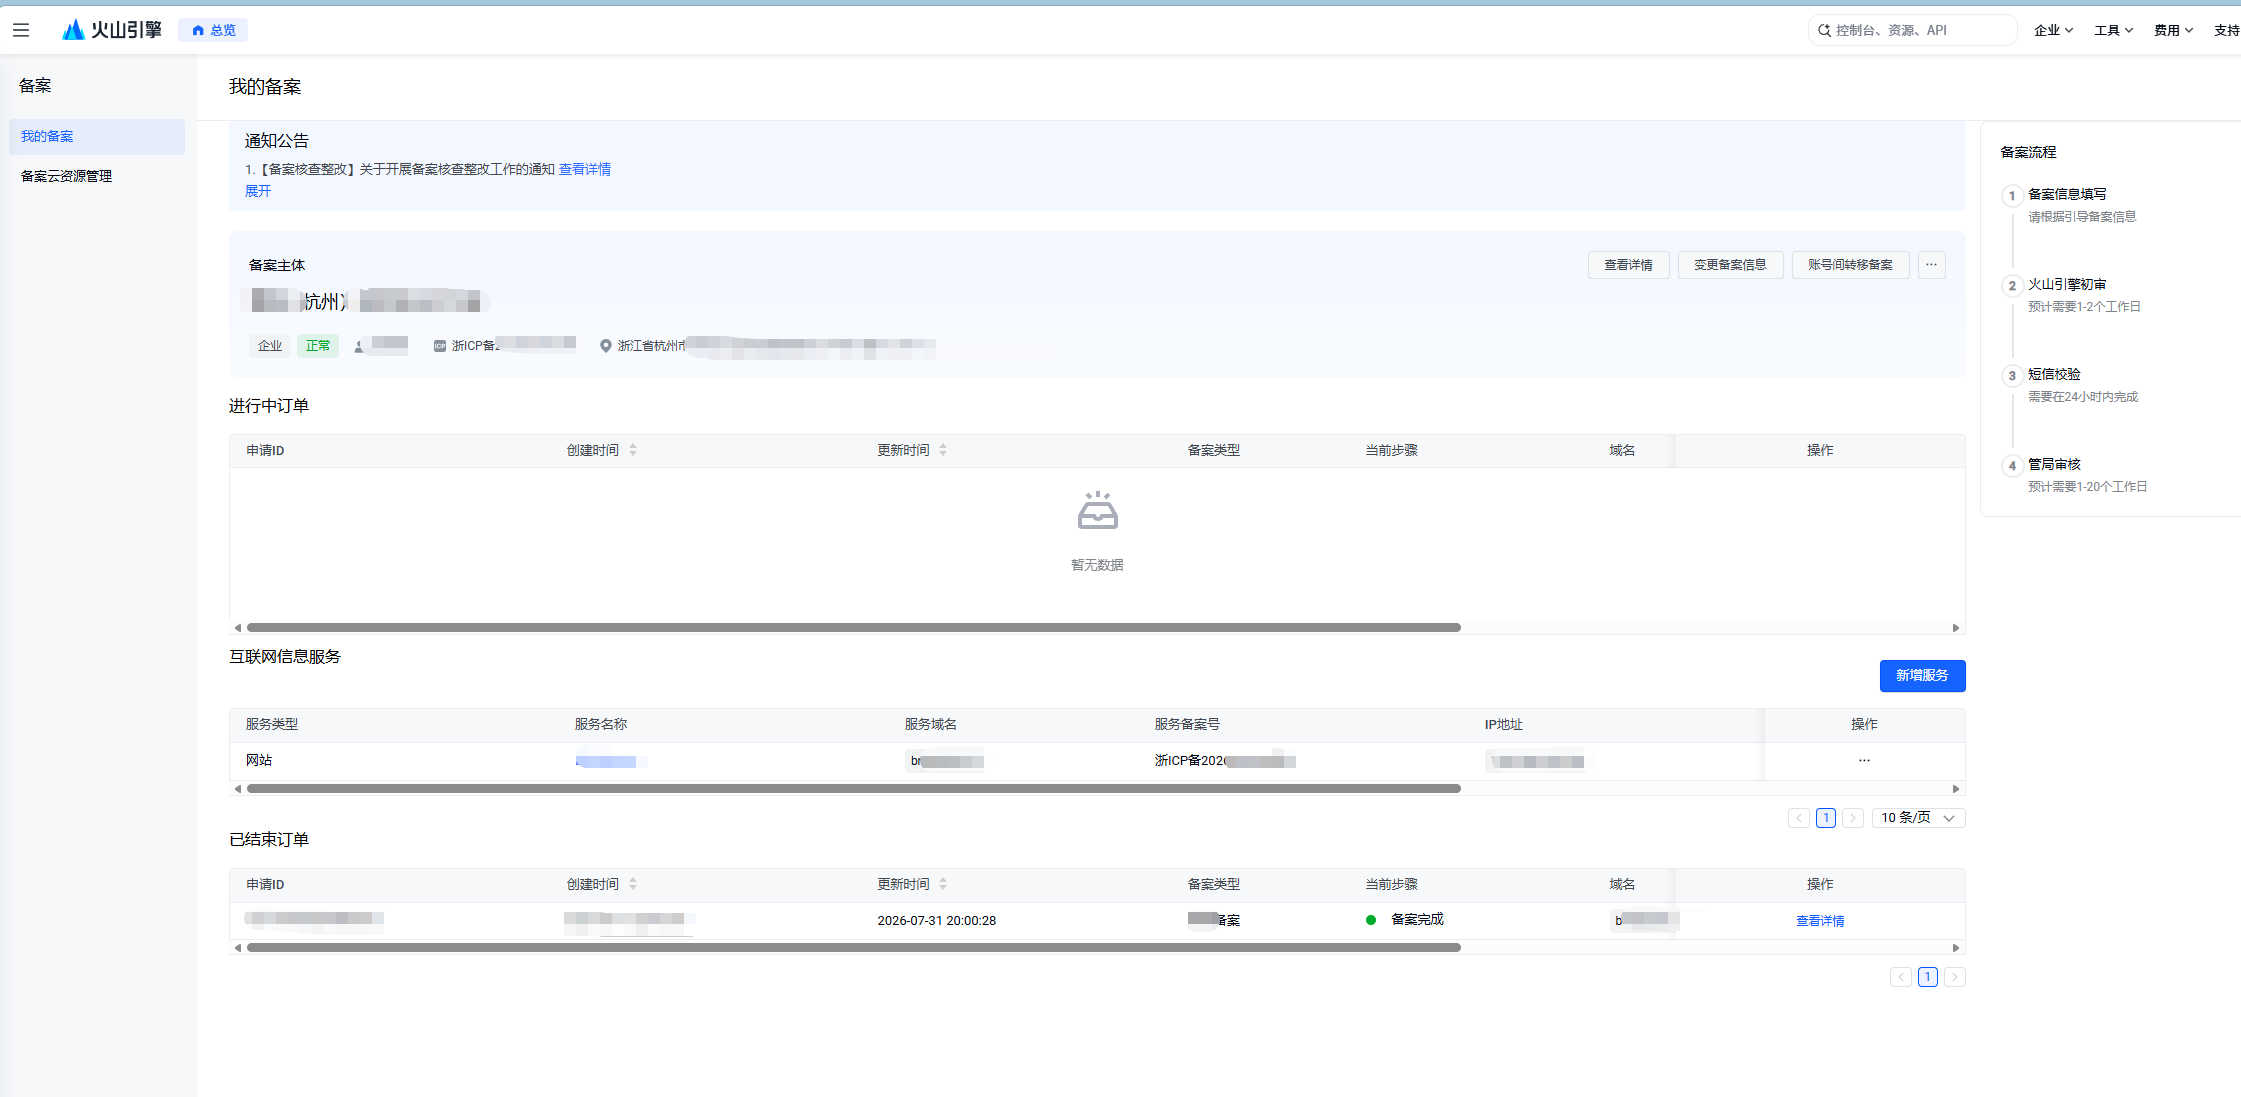Click 查看详情 button for 备案主体

click(x=1628, y=265)
